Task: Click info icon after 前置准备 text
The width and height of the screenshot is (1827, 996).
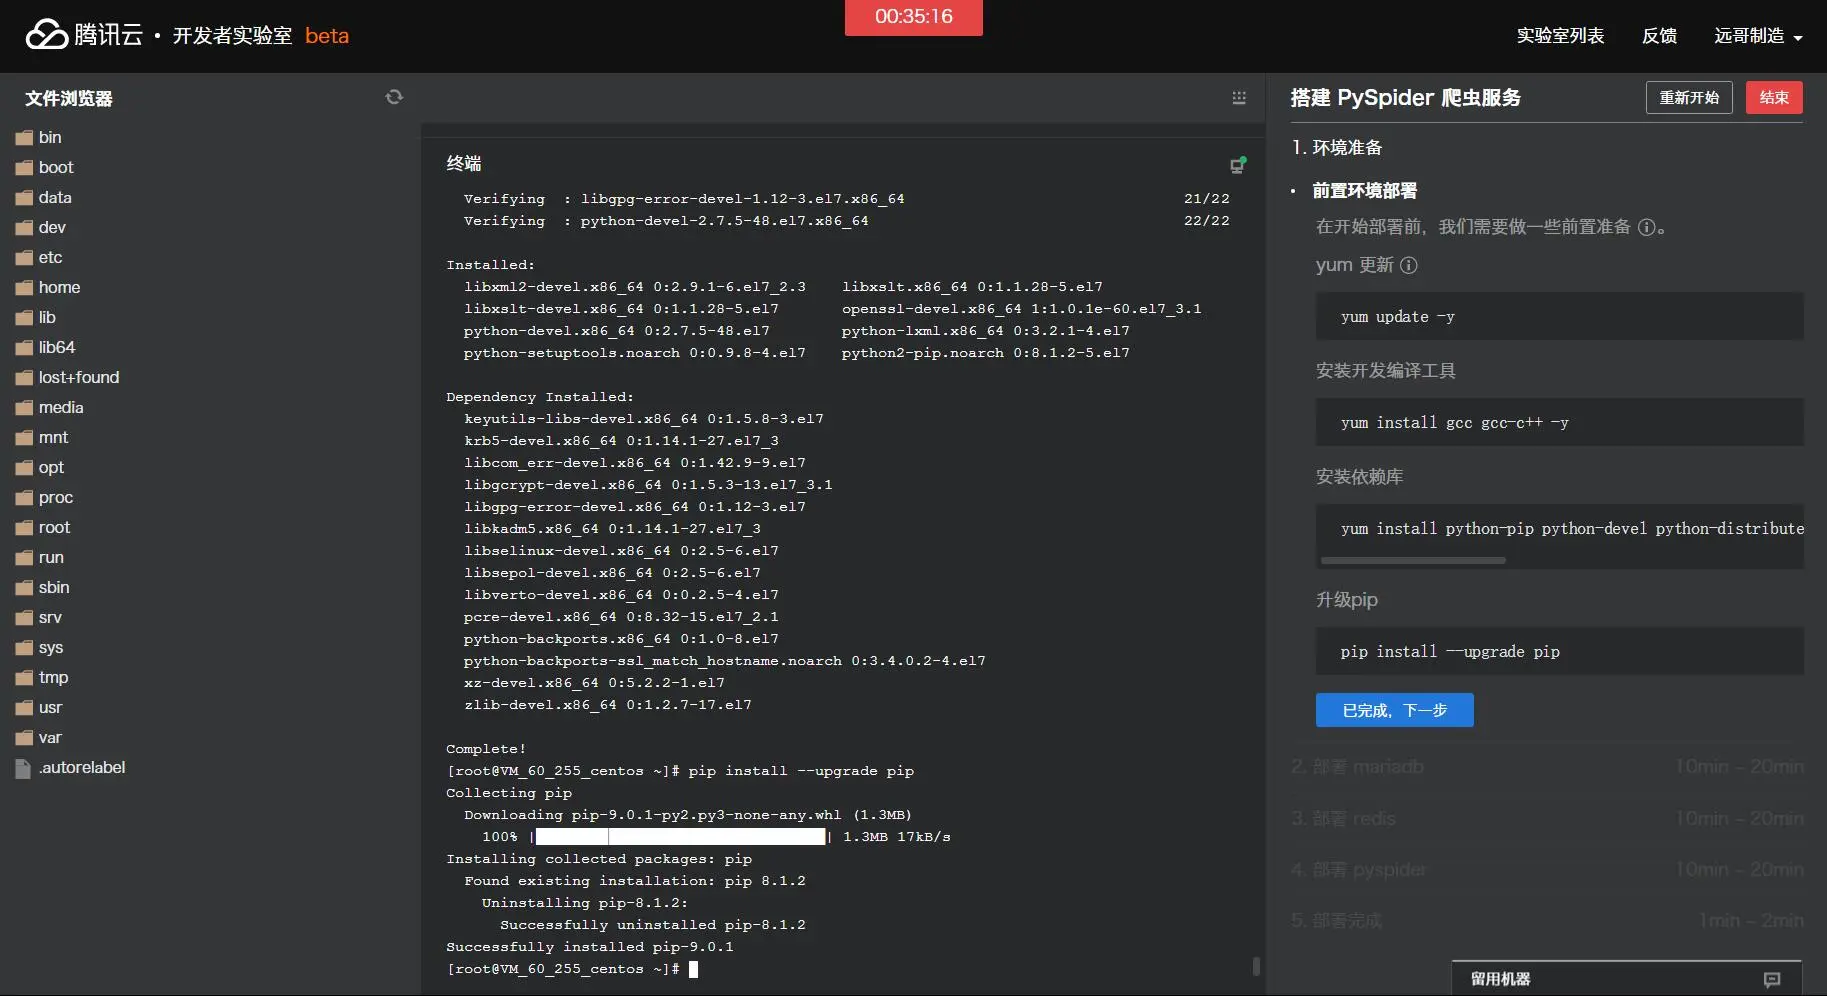Action: pyautogui.click(x=1646, y=227)
